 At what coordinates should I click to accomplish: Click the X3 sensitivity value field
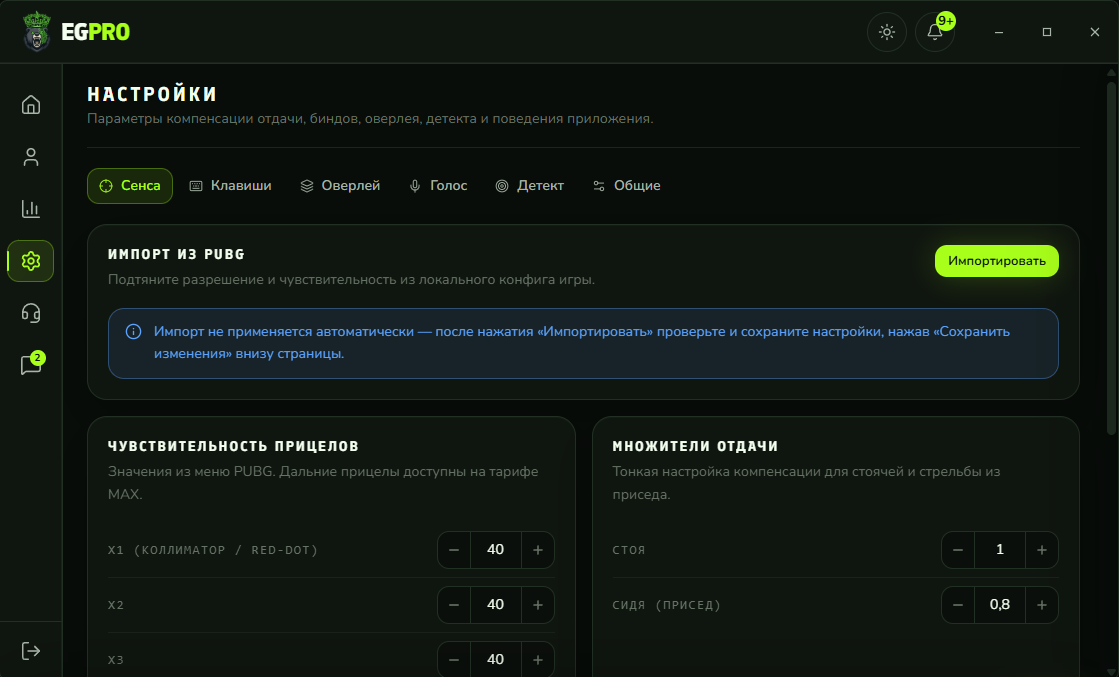[496, 660]
